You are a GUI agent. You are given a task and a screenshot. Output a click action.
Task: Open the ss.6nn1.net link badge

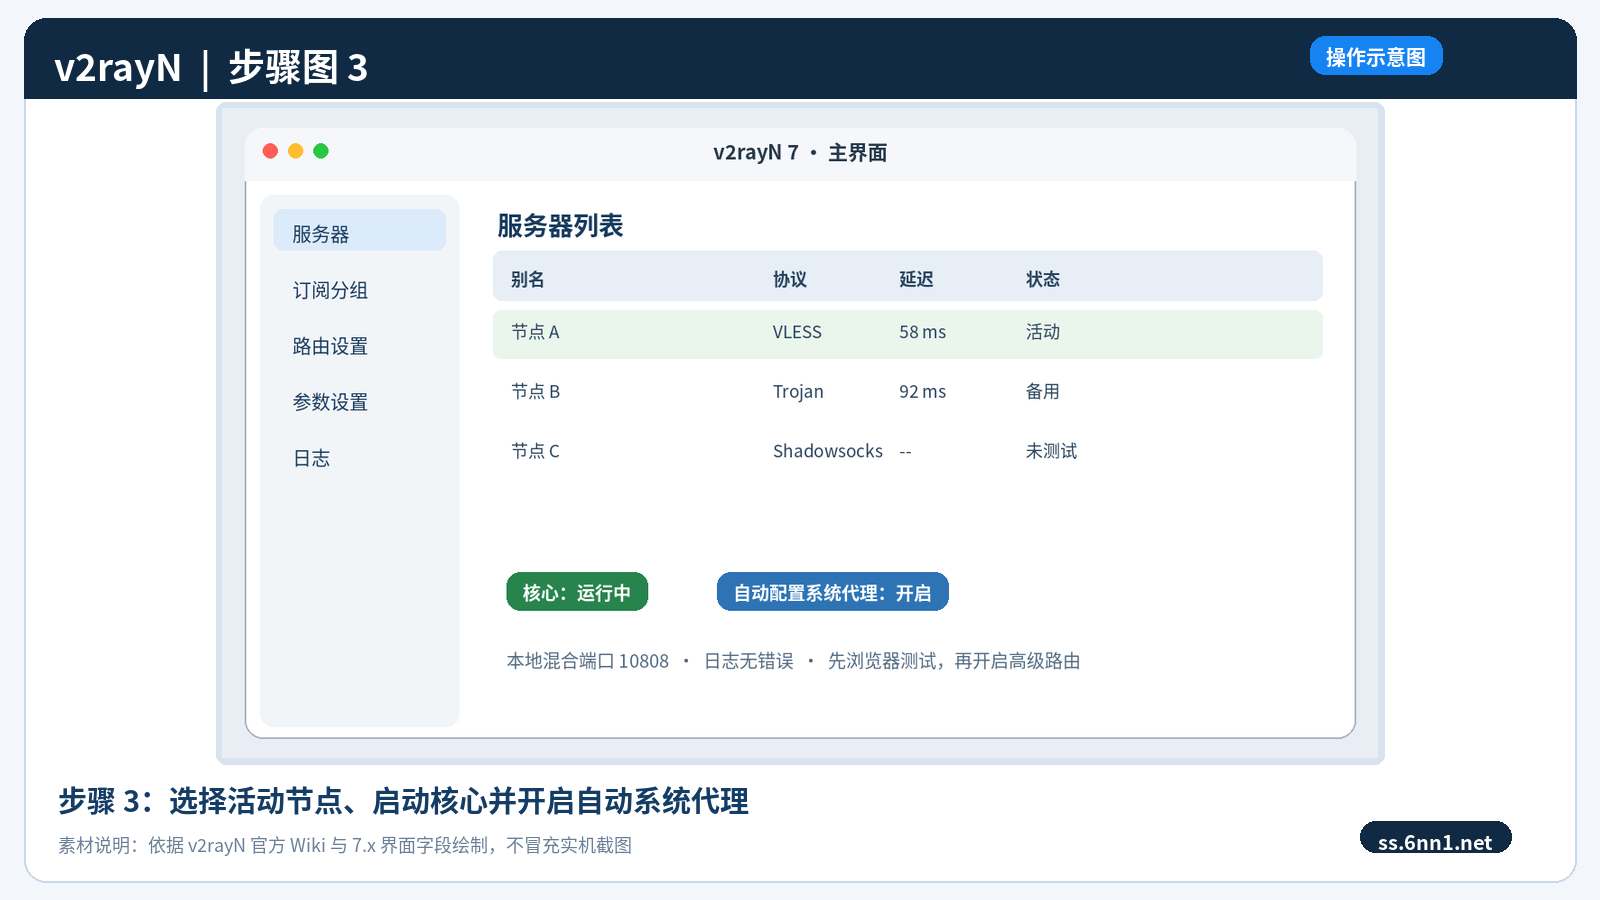tap(1435, 840)
